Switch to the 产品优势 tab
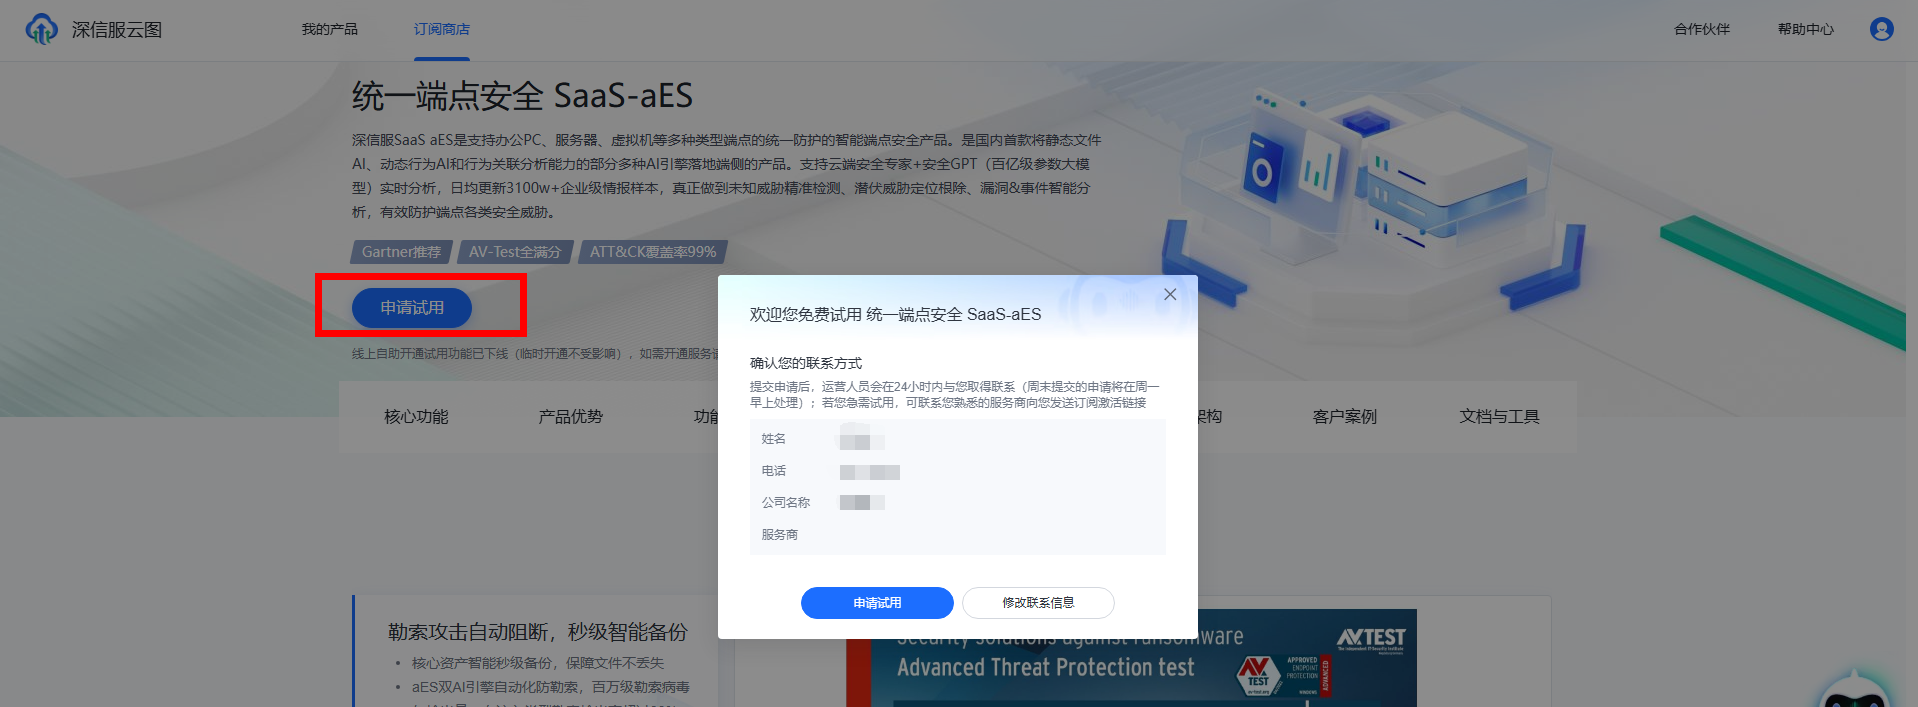Viewport: 1918px width, 707px height. click(x=570, y=417)
